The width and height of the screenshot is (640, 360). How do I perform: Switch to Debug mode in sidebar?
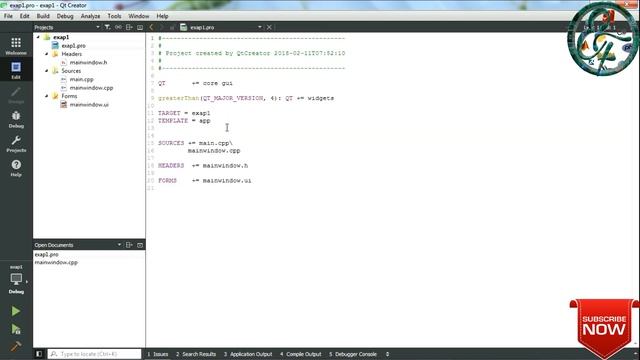16,119
